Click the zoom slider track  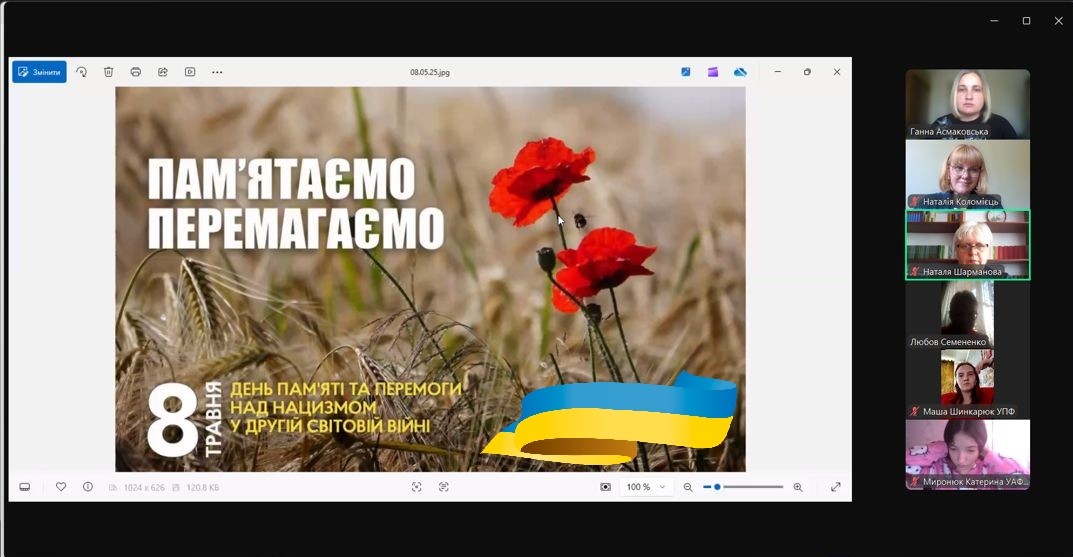(750, 487)
